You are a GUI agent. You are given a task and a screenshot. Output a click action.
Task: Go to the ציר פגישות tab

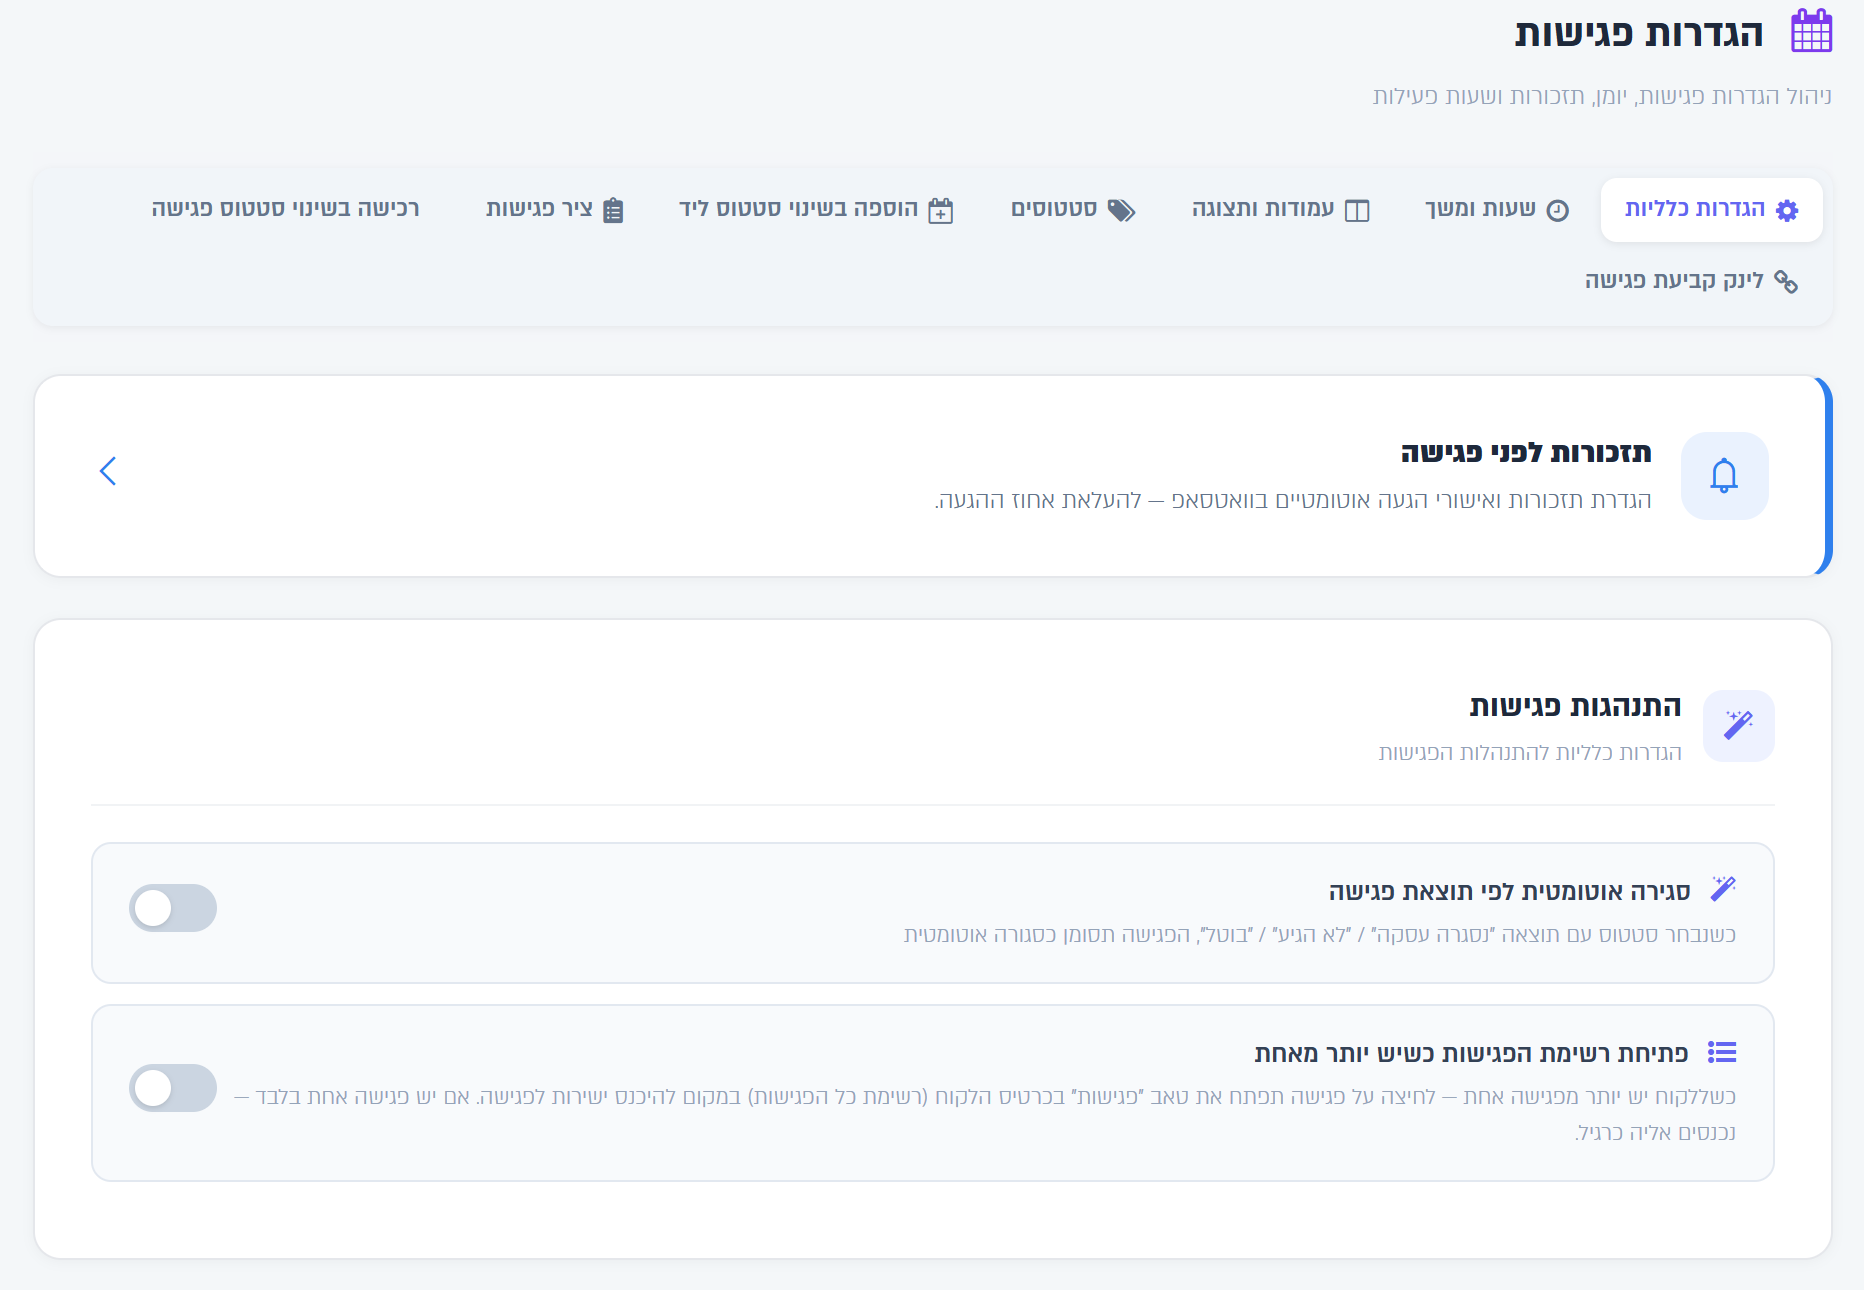tap(555, 210)
